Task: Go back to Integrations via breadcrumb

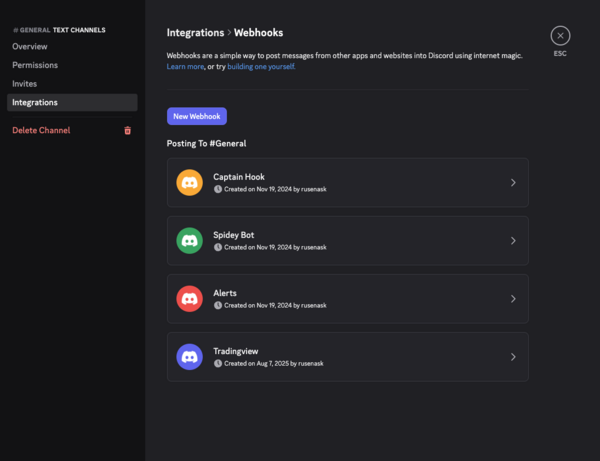Action: point(195,33)
